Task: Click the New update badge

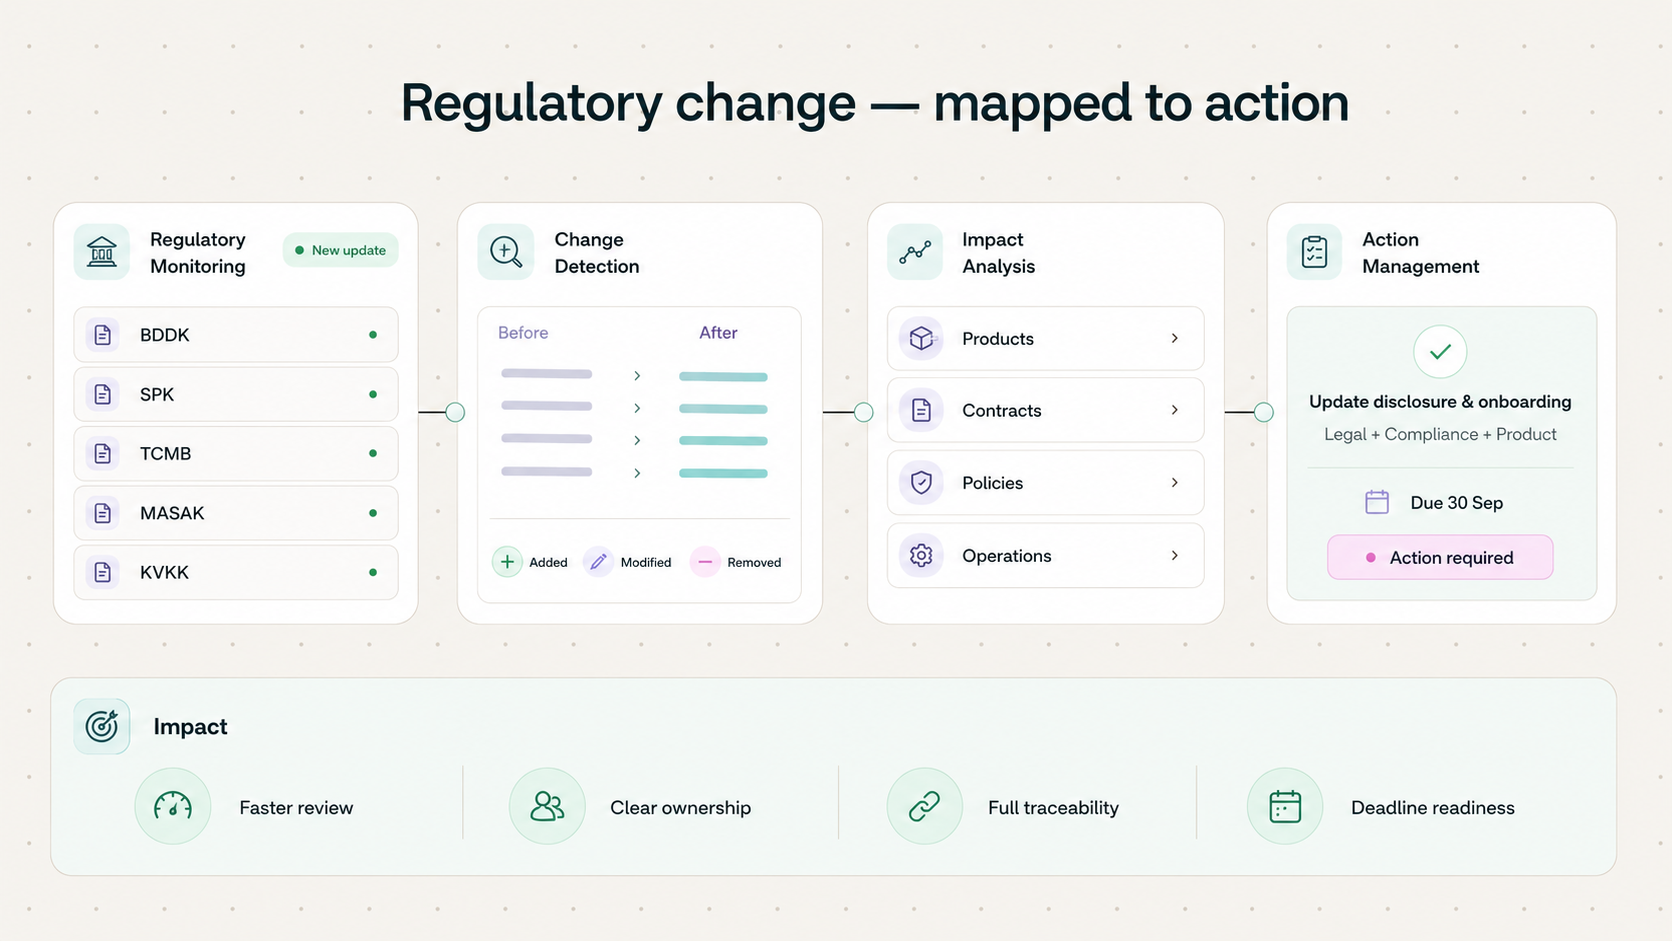Action: click(340, 250)
